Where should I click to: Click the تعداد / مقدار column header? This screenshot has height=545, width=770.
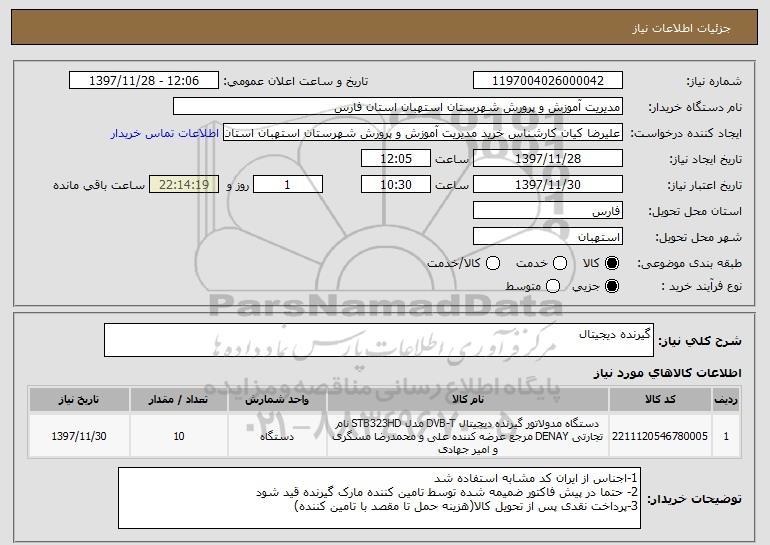coord(179,399)
